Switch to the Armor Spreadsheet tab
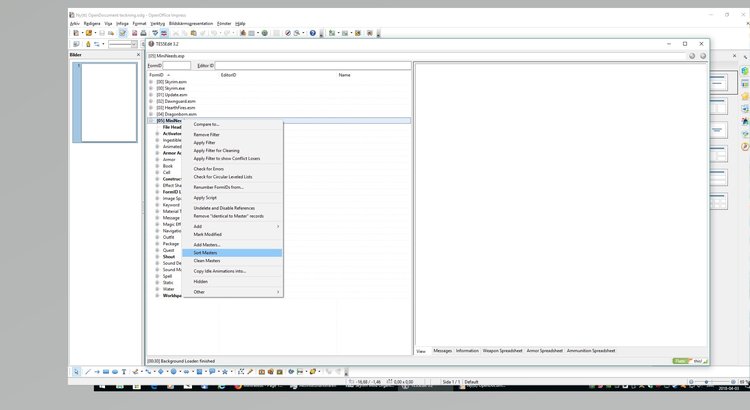 coord(544,351)
